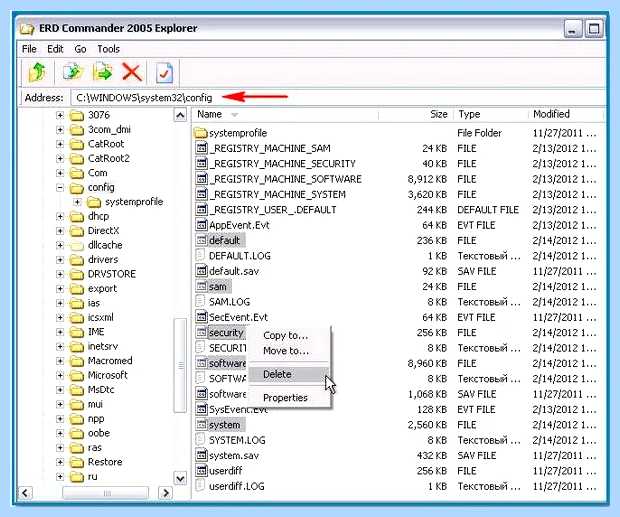Expand the 3076 folder node
The image size is (620, 517).
pyautogui.click(x=60, y=115)
